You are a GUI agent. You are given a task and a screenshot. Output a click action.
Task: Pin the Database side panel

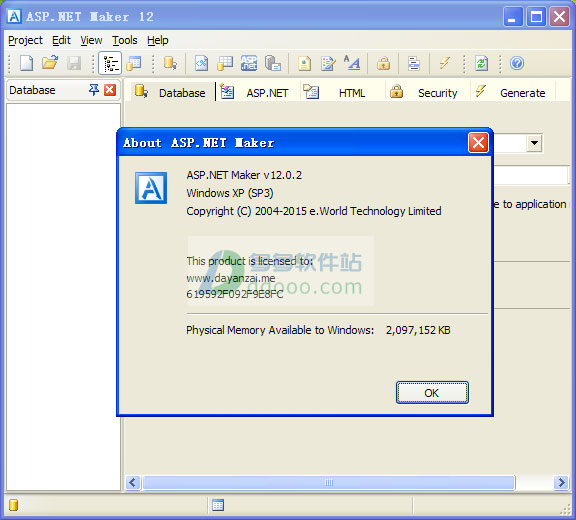[94, 90]
